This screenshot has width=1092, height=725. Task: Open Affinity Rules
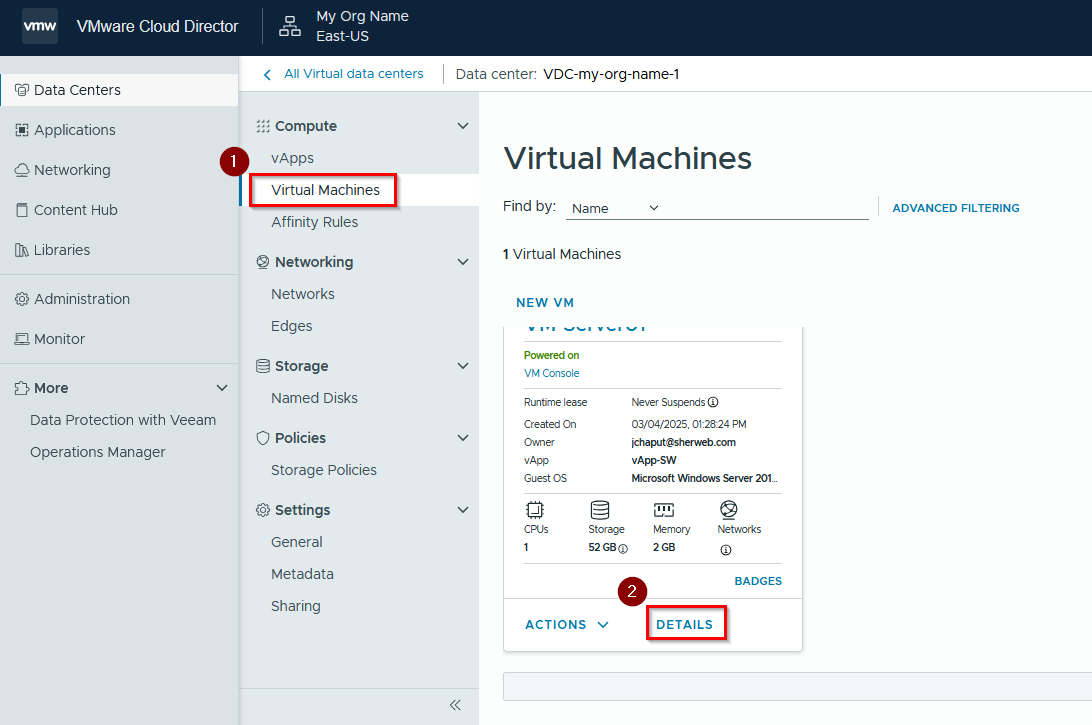click(315, 222)
